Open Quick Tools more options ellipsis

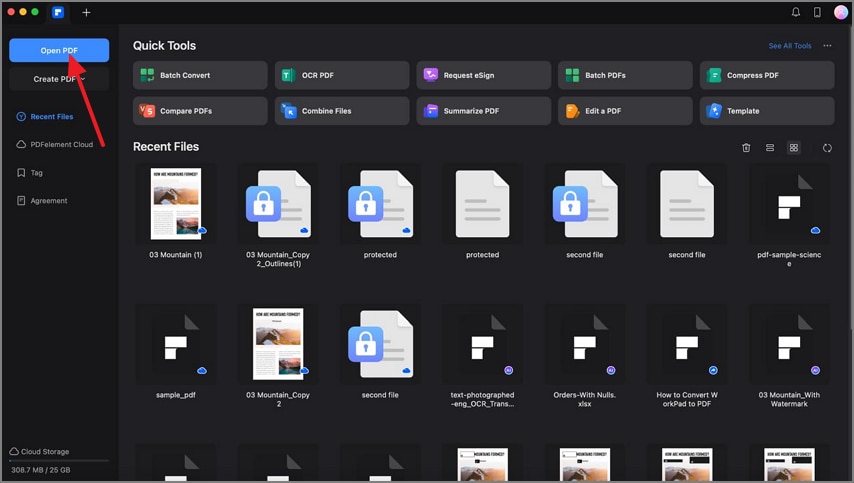(x=827, y=46)
